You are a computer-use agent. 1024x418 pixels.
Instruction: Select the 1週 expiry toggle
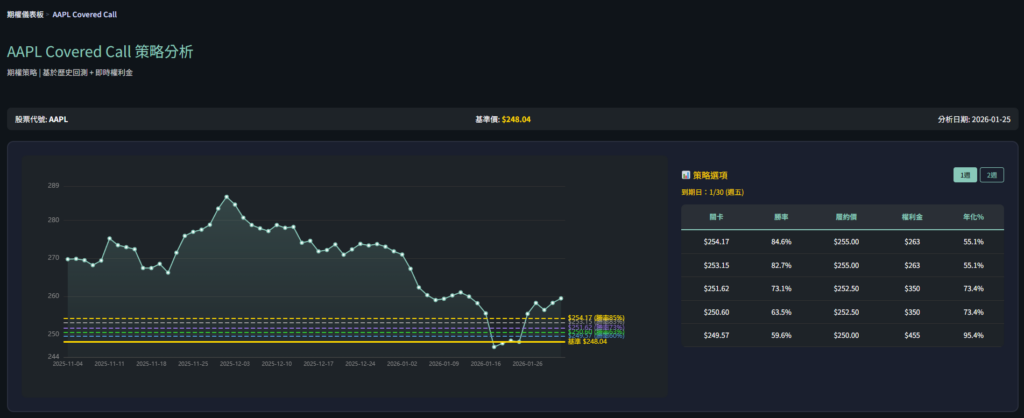point(964,175)
